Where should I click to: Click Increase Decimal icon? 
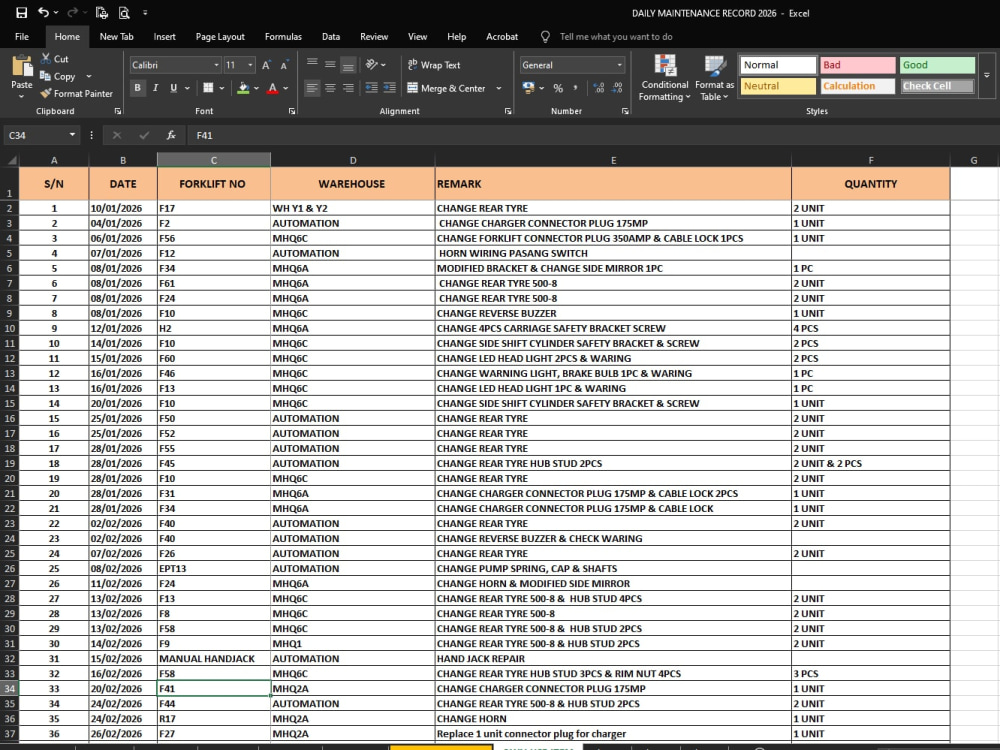coord(598,88)
